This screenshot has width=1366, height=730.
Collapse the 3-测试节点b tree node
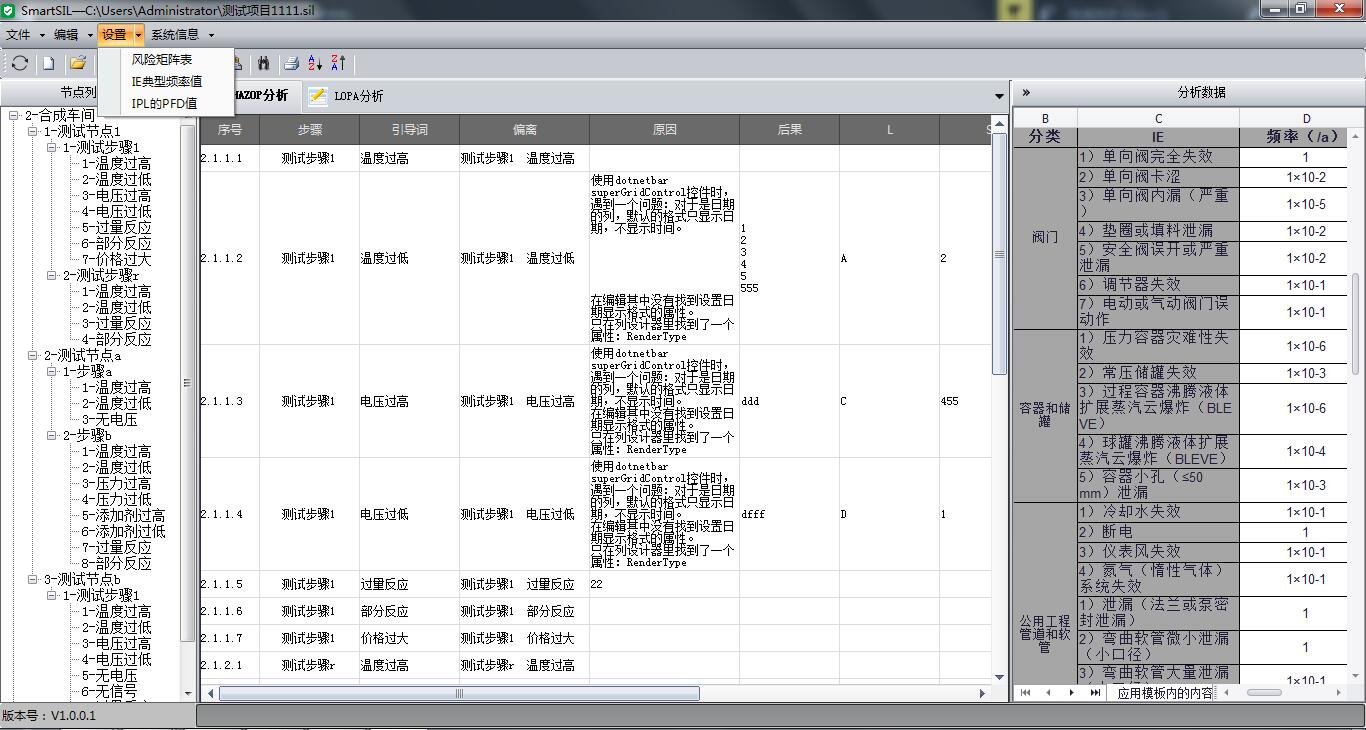(33, 580)
